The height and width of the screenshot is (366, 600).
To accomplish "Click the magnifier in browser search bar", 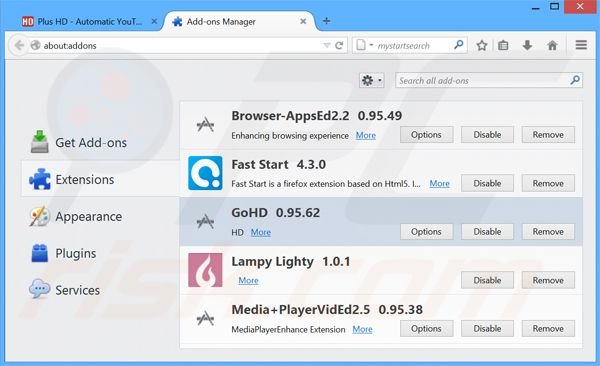I will (x=458, y=45).
